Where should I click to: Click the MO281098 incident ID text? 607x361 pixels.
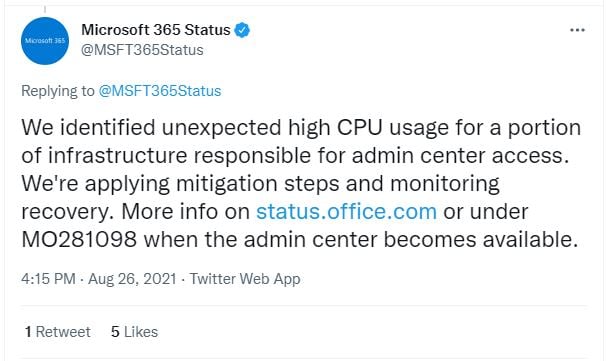(79, 240)
